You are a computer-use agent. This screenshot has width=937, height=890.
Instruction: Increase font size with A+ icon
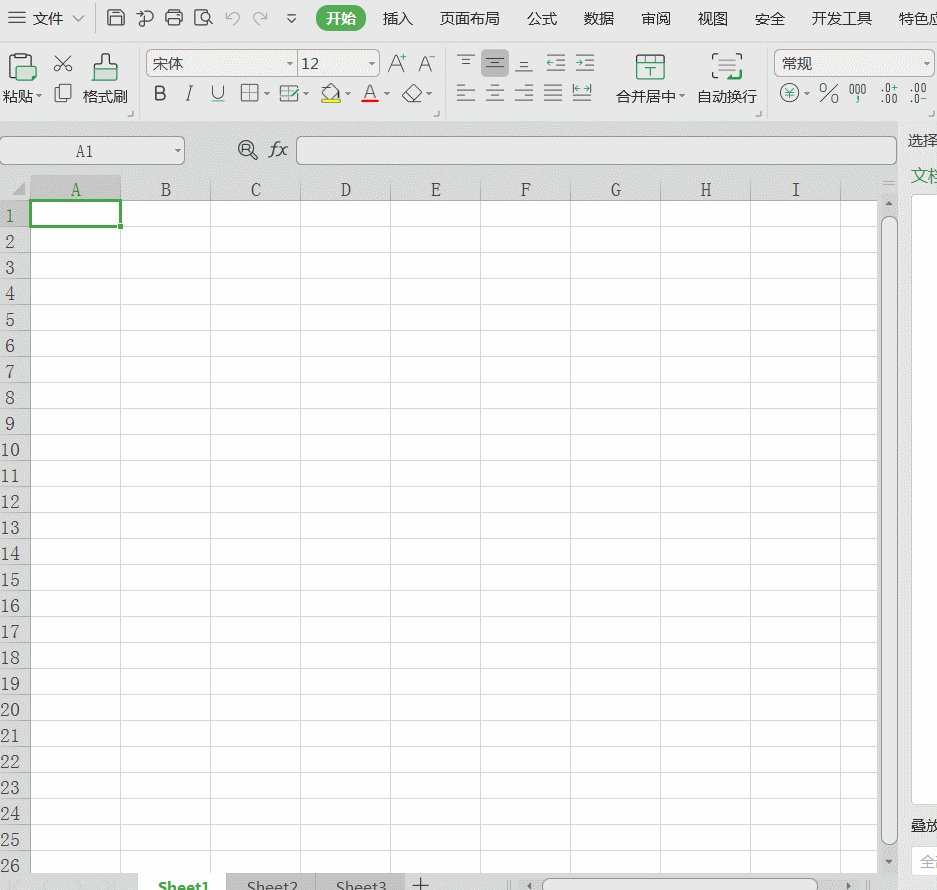397,63
